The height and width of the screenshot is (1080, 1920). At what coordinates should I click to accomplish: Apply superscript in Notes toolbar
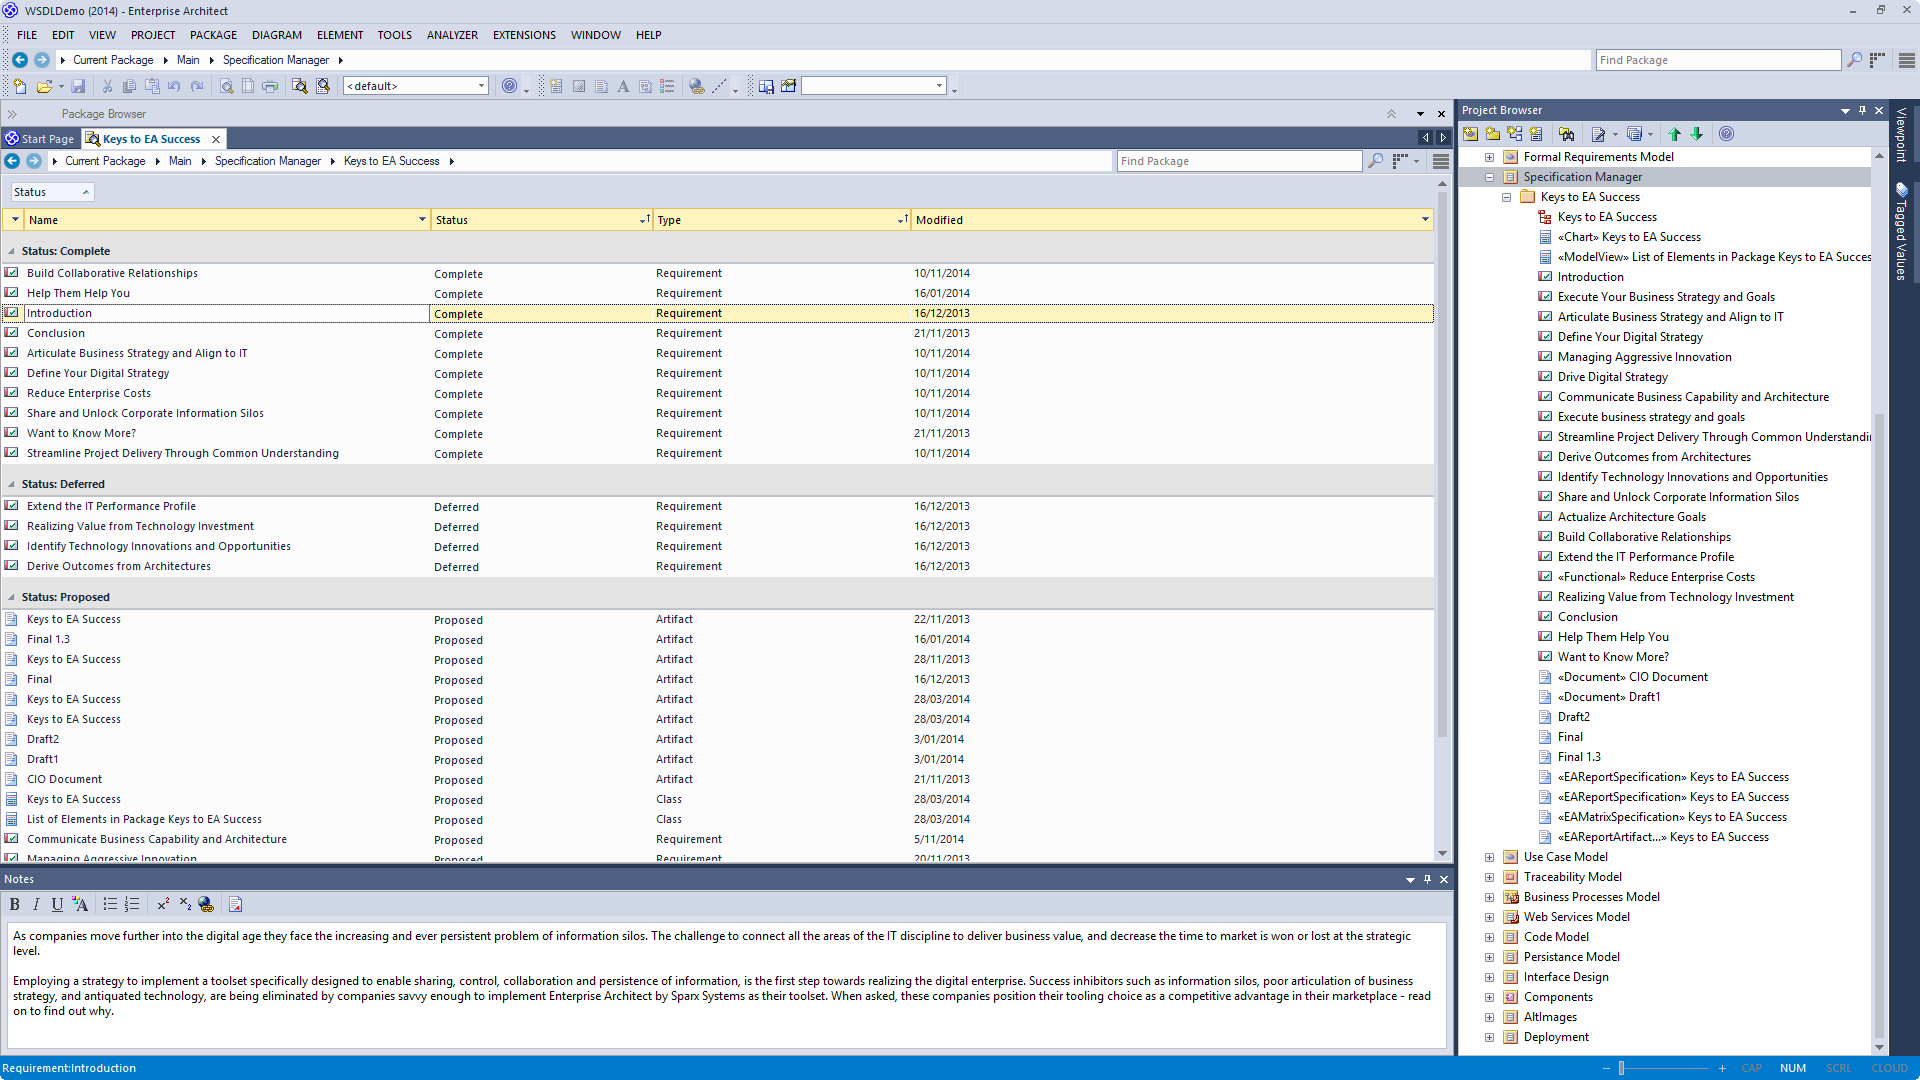click(163, 905)
